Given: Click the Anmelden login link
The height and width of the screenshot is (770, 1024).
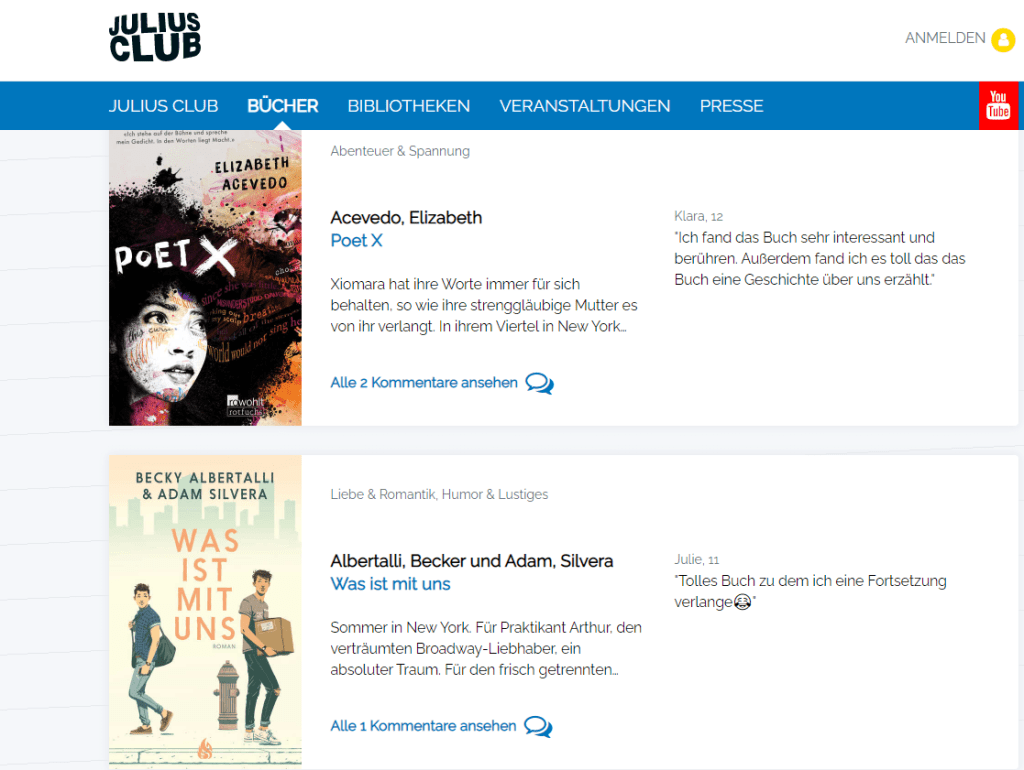Looking at the screenshot, I should point(945,38).
